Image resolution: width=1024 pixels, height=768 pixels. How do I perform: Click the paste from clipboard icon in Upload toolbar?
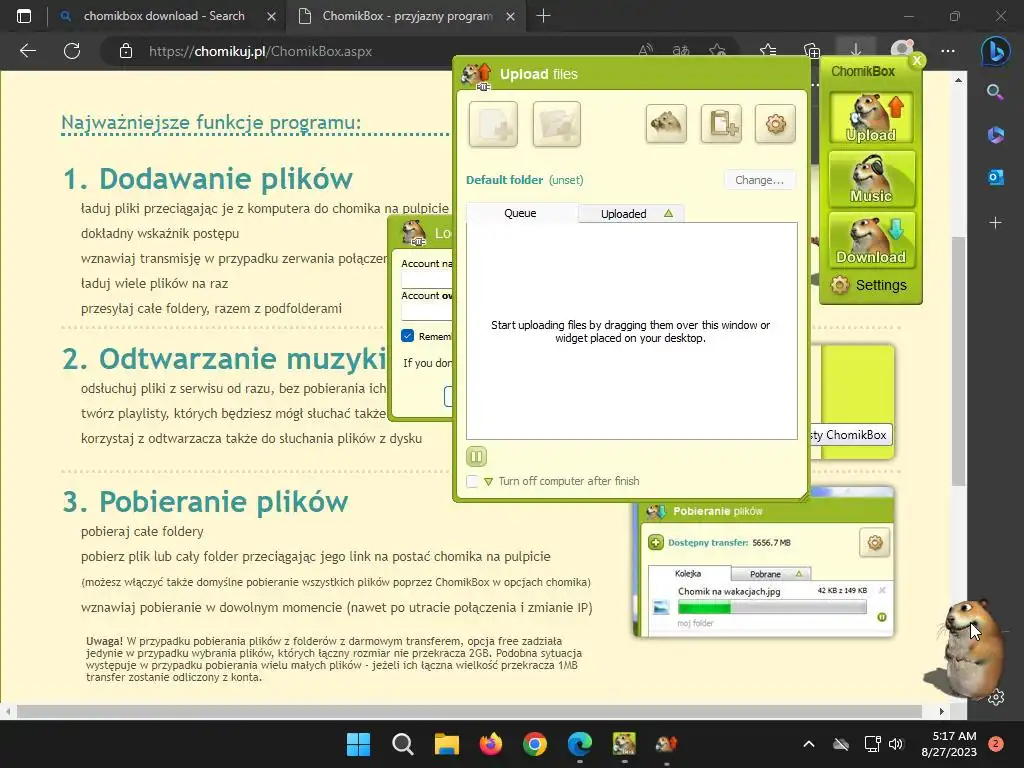click(x=721, y=123)
